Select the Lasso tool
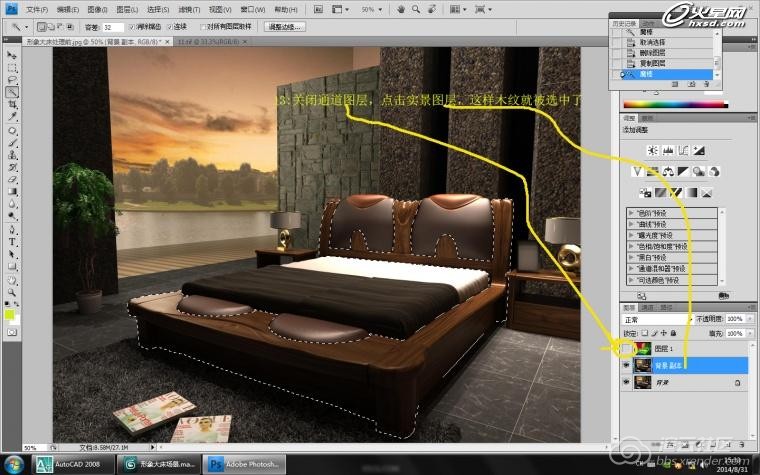Viewport: 760px width, 475px height. [12, 80]
